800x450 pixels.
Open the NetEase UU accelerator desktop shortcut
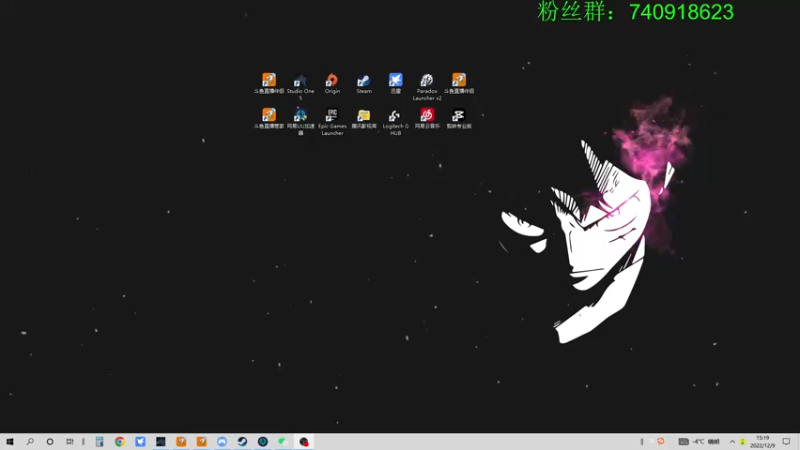point(301,121)
